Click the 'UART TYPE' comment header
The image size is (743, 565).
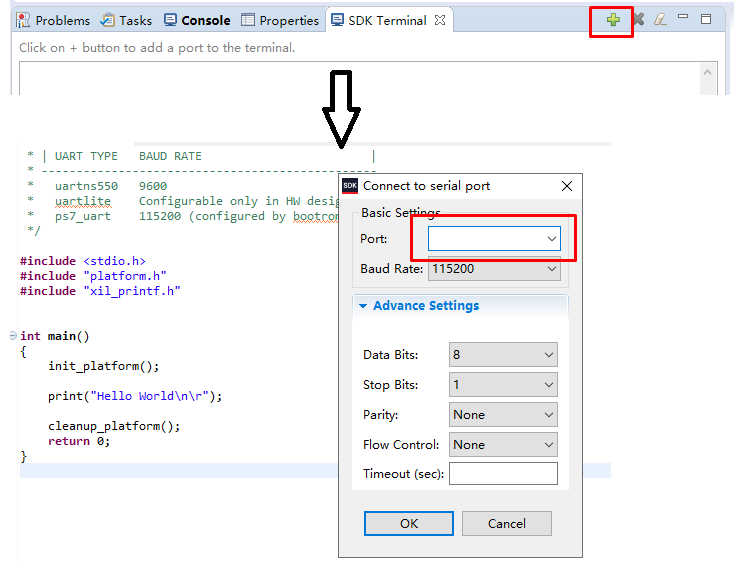[86, 156]
